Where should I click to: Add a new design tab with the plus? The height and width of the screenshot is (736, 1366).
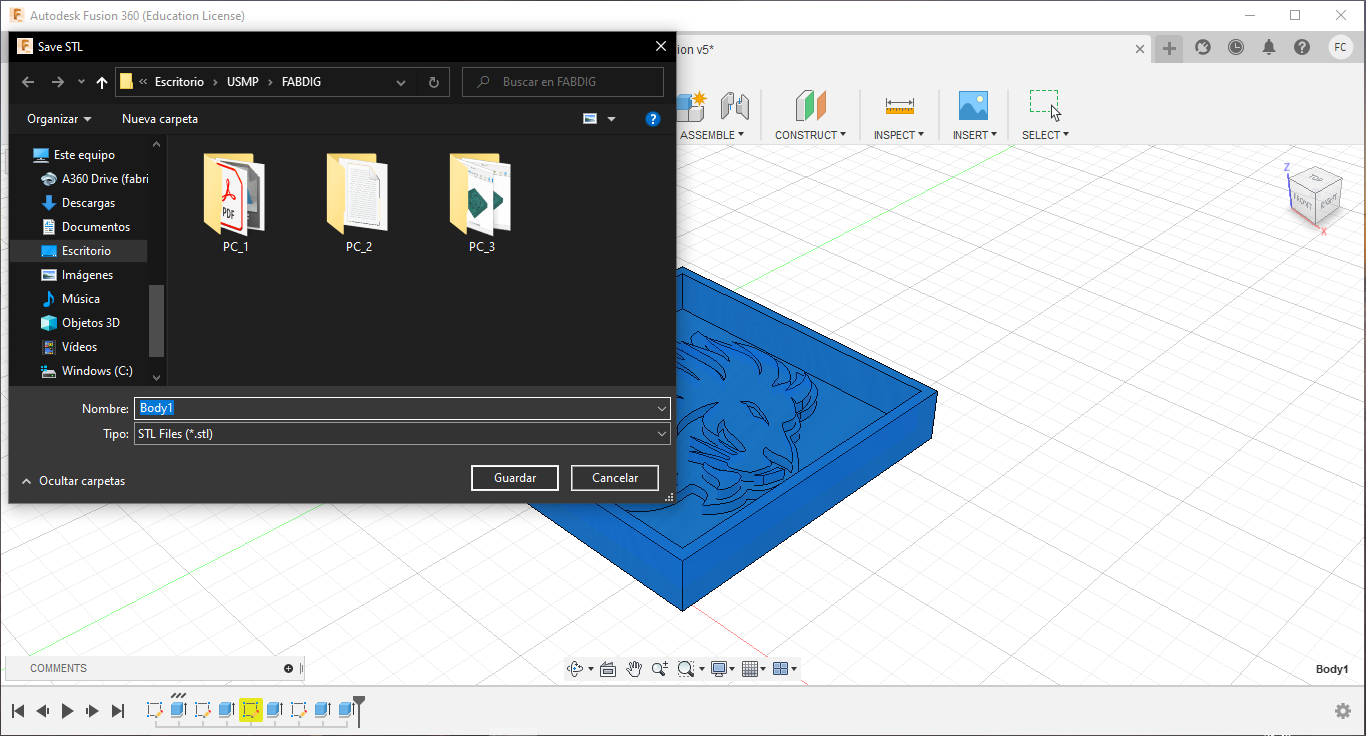coord(1169,48)
